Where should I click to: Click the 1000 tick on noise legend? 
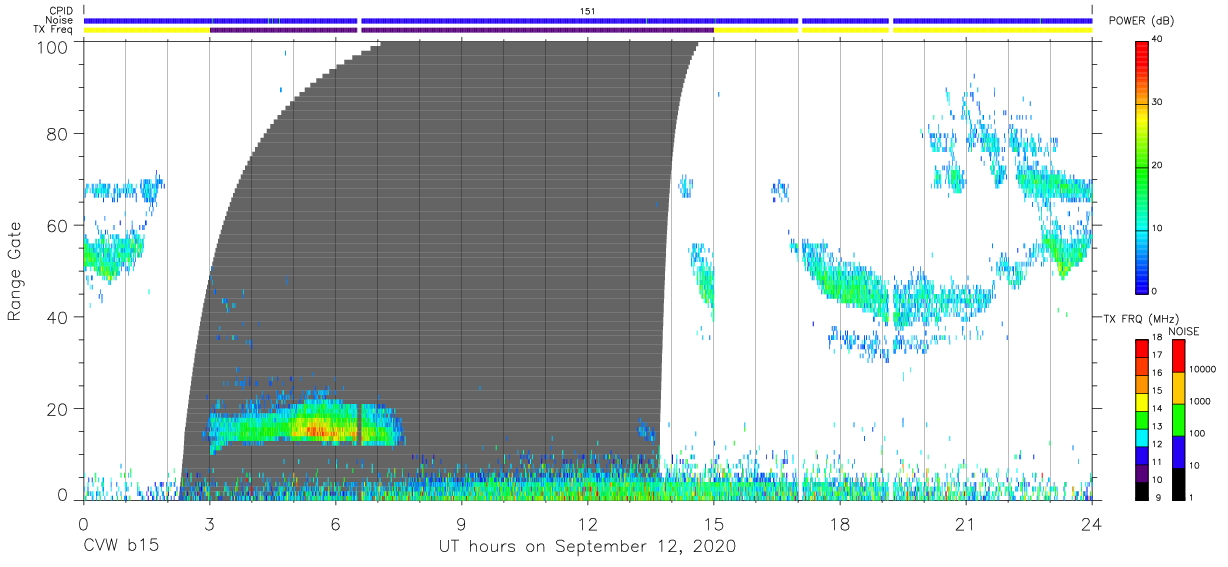[x=1200, y=401]
